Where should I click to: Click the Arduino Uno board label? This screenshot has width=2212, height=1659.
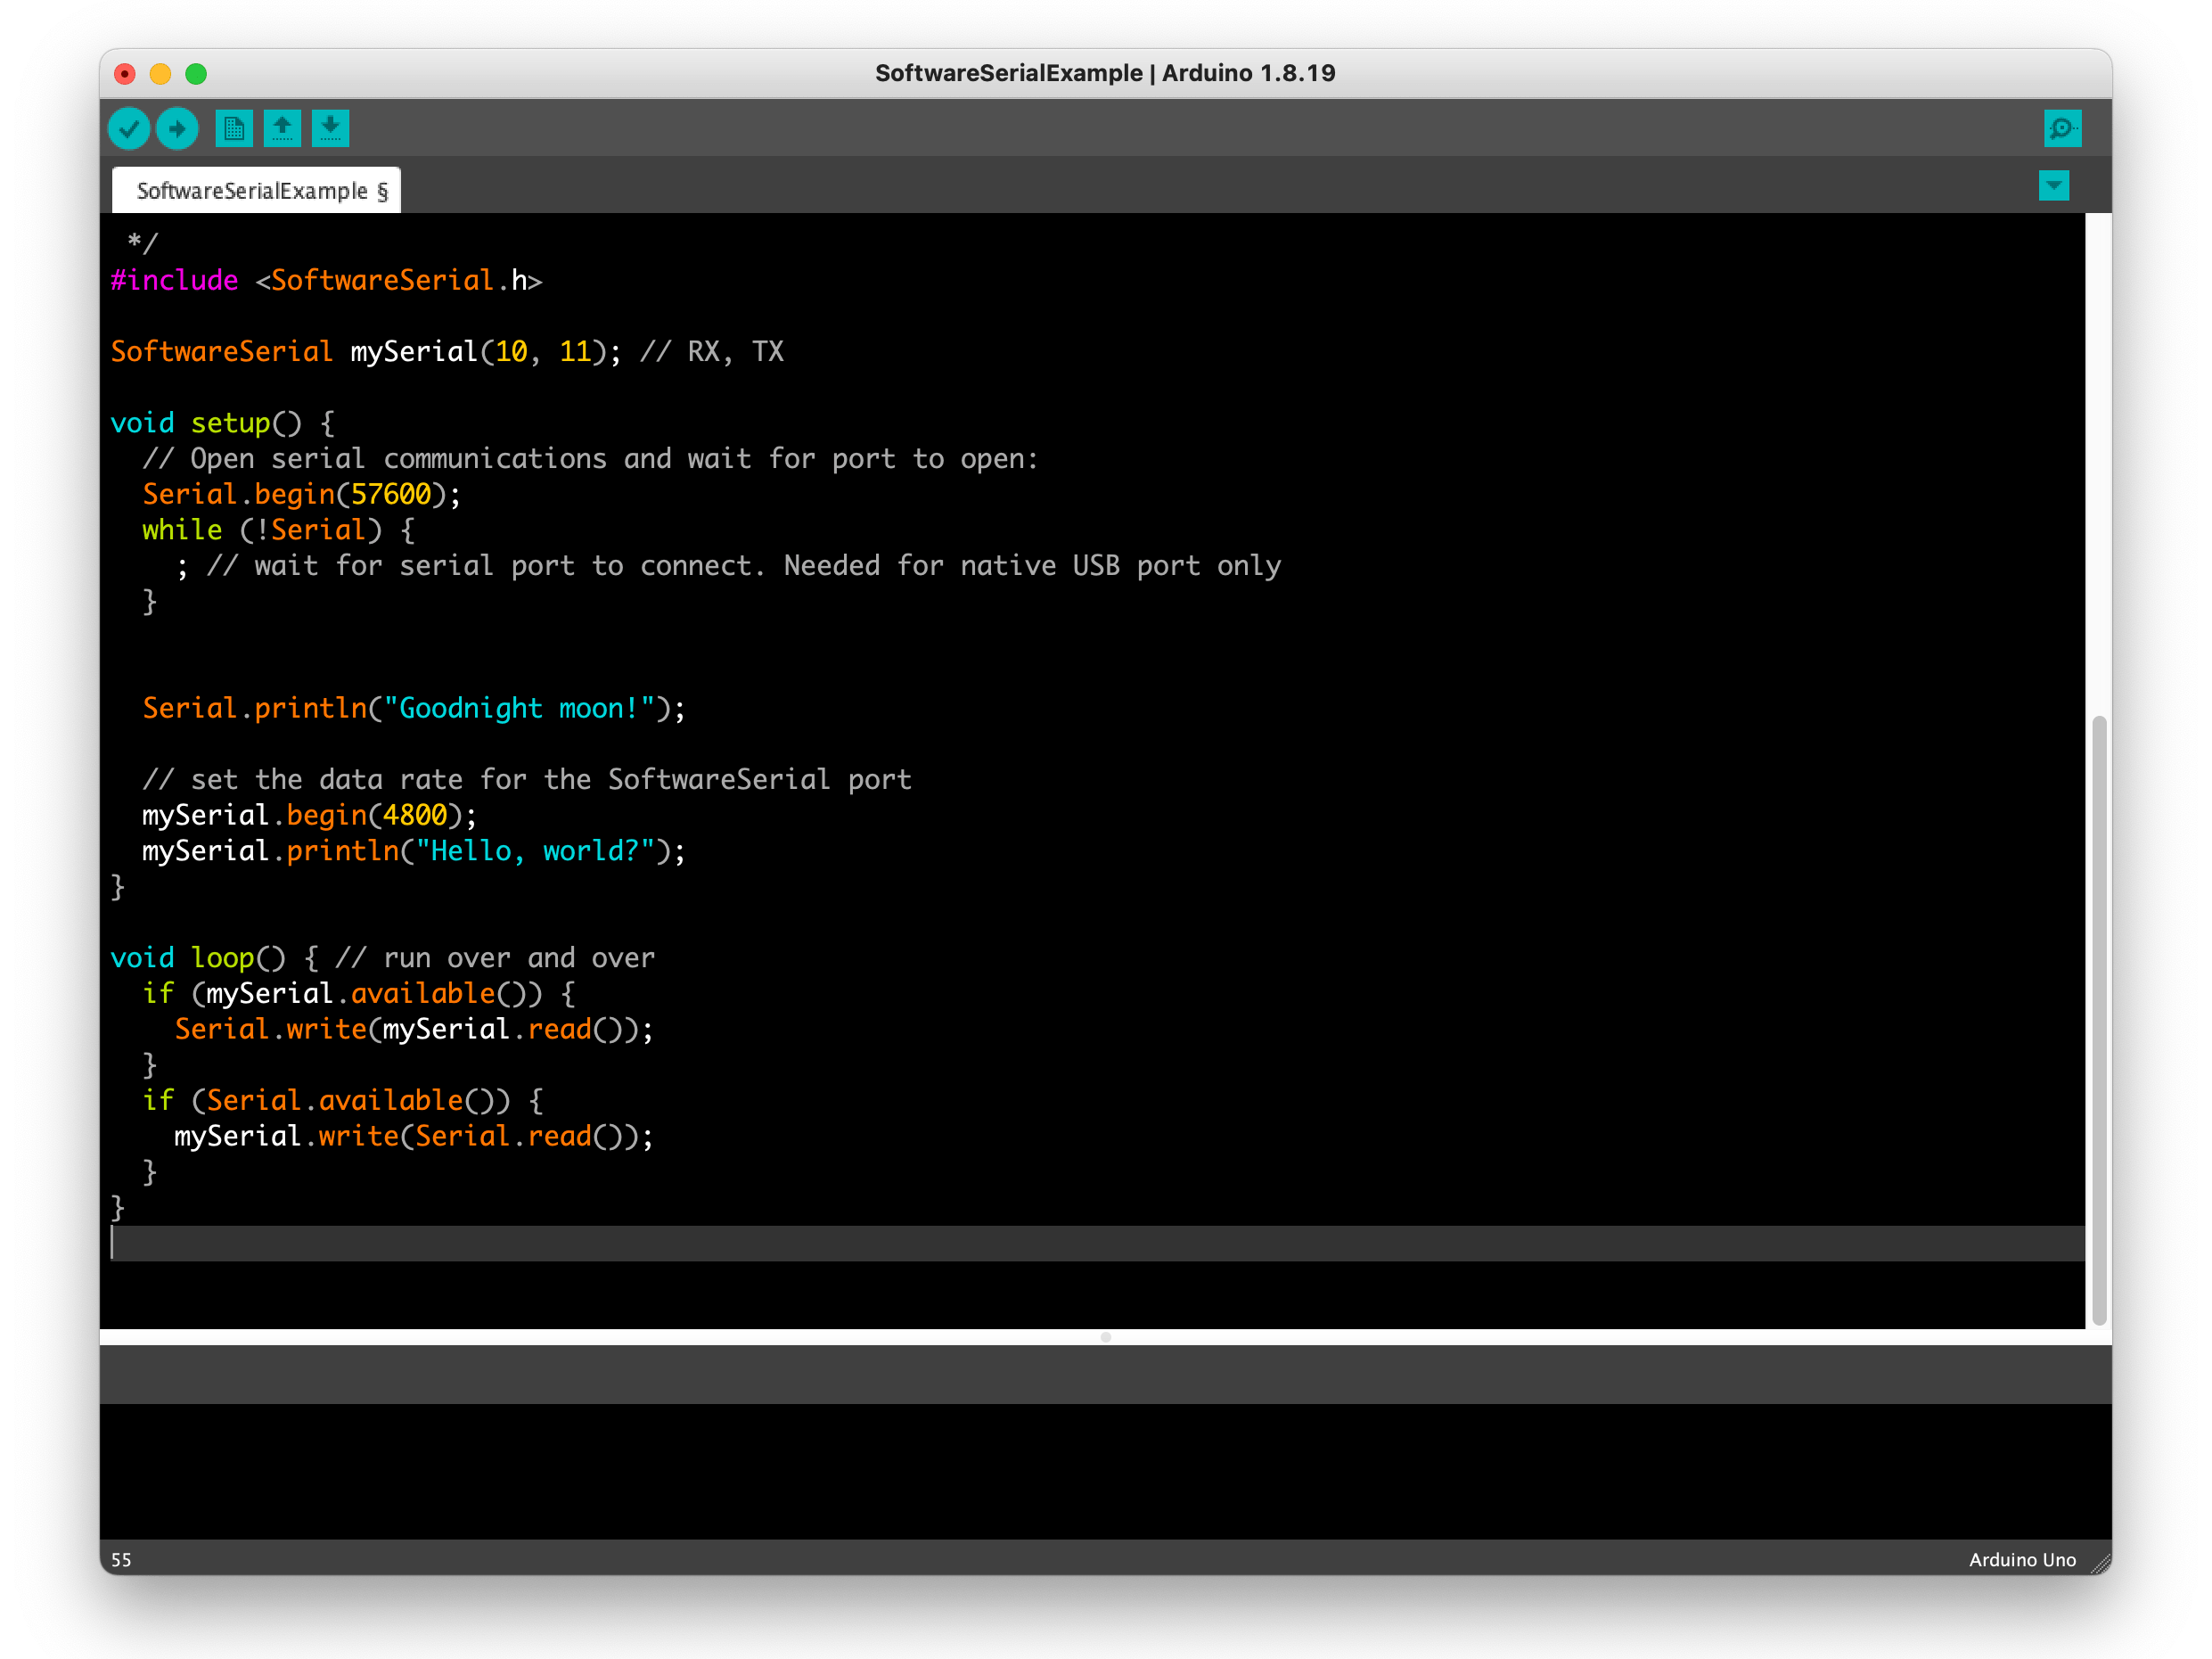coord(2020,1559)
